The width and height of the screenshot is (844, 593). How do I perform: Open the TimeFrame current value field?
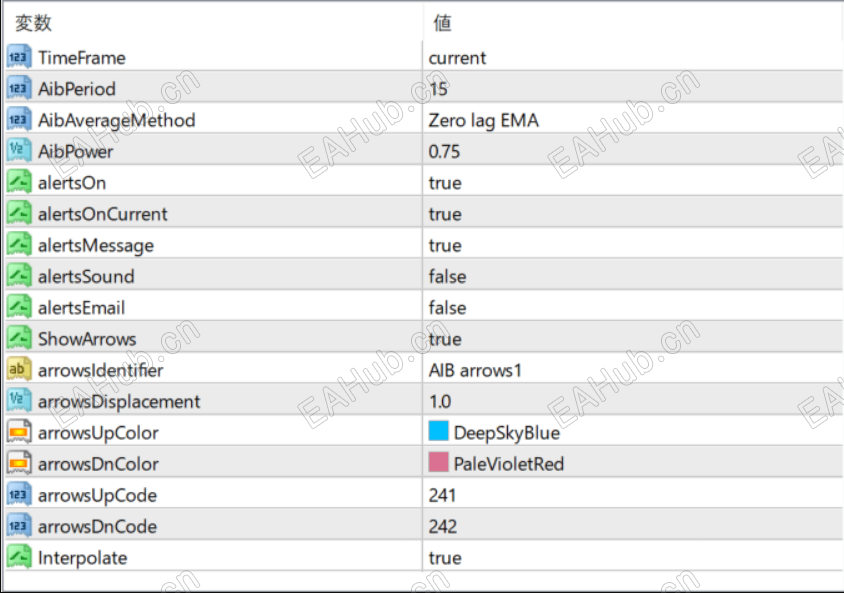457,58
